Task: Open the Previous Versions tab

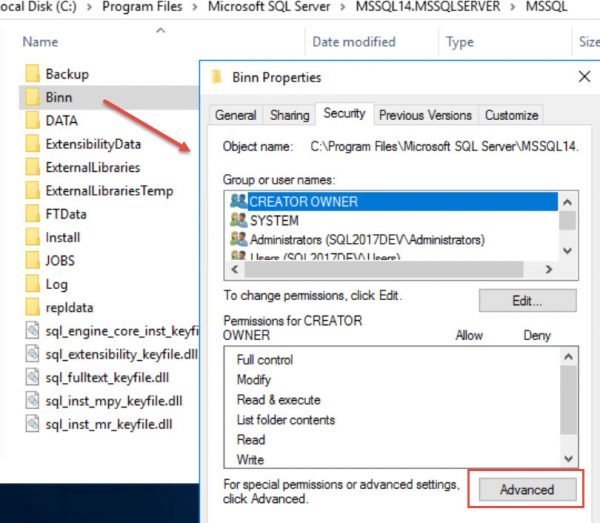Action: pyautogui.click(x=426, y=115)
